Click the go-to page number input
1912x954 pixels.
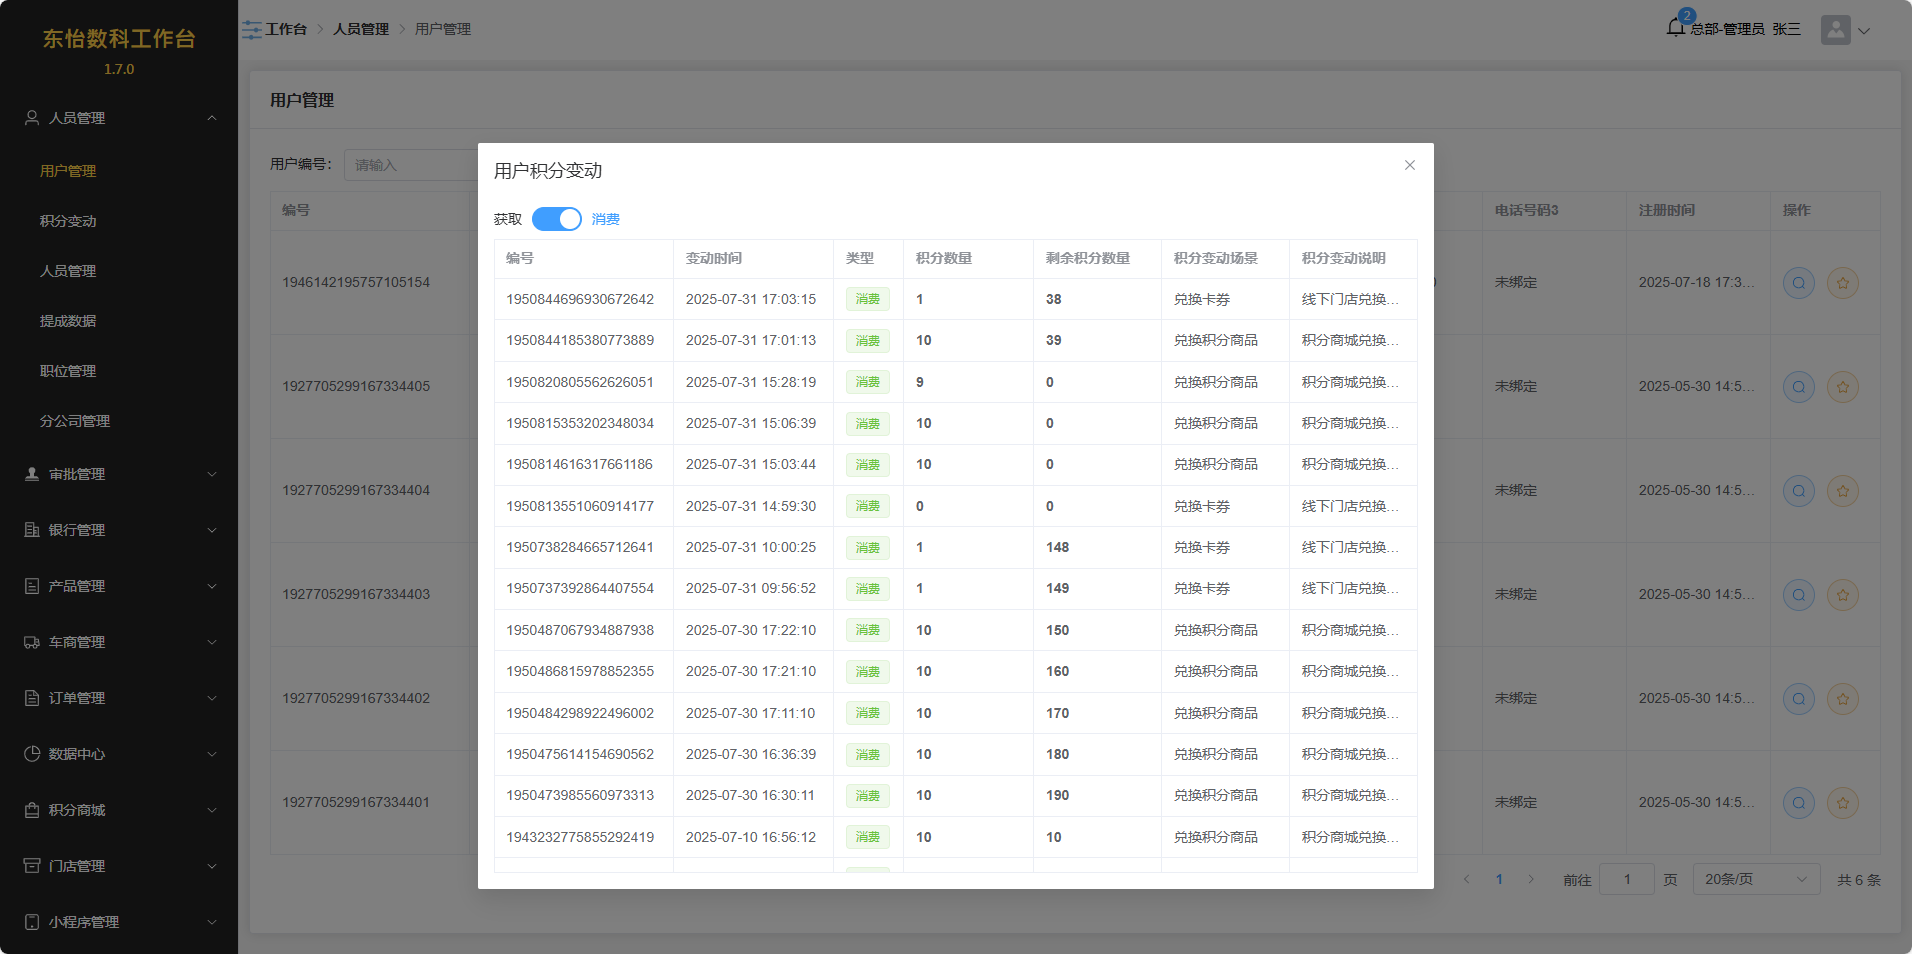tap(1626, 880)
